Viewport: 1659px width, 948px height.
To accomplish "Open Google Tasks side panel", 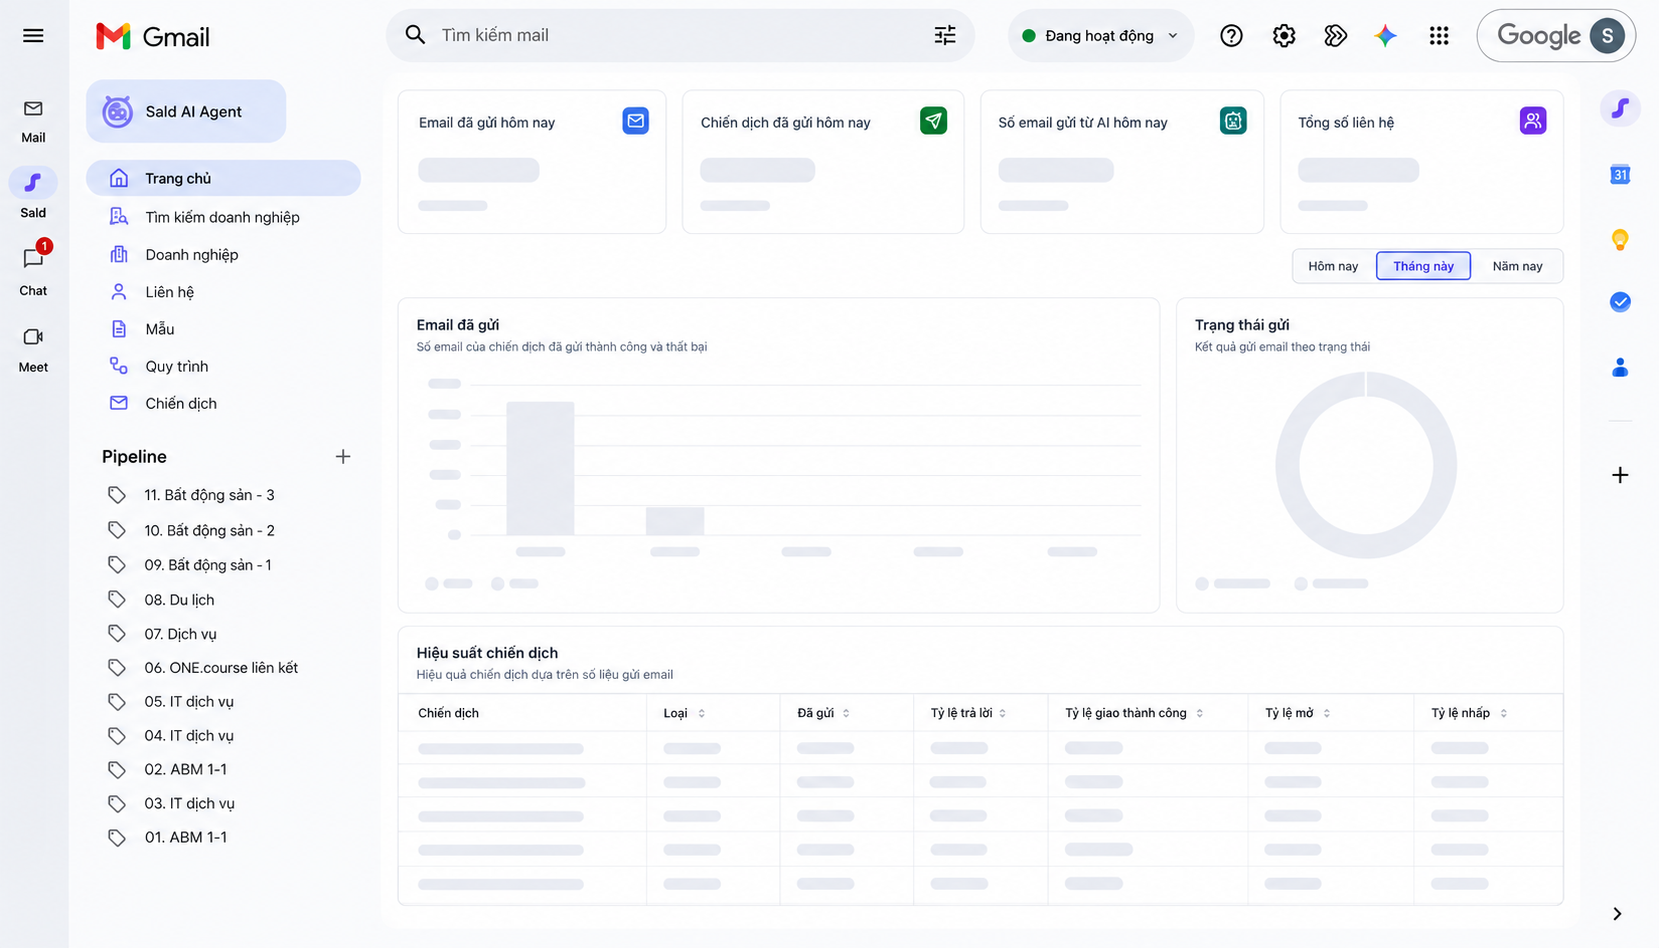I will (x=1620, y=302).
